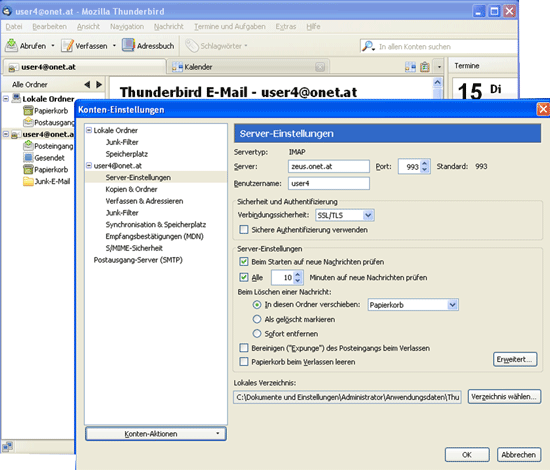Click the new task clipboard icon in tab bar
Viewport: 550px width, 470px height.
click(425, 67)
